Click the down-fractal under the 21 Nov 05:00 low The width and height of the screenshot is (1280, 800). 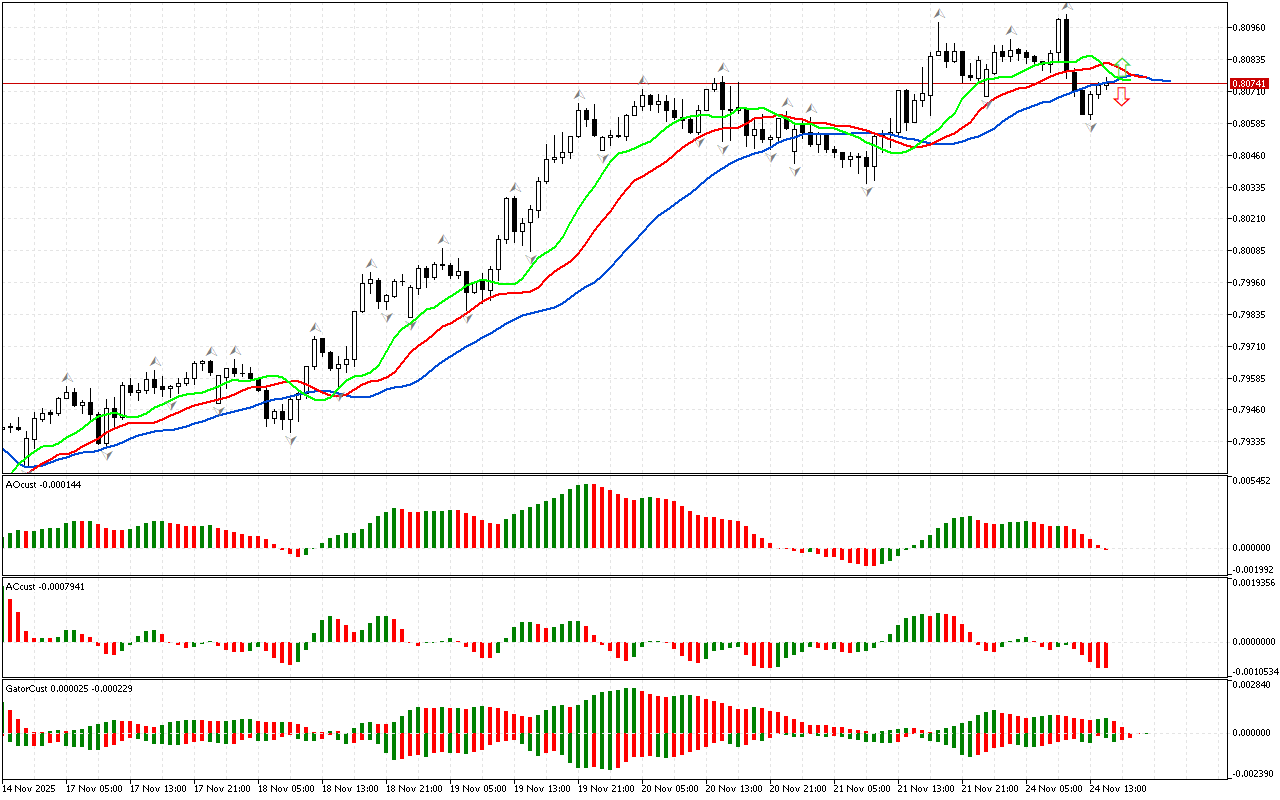click(x=867, y=190)
